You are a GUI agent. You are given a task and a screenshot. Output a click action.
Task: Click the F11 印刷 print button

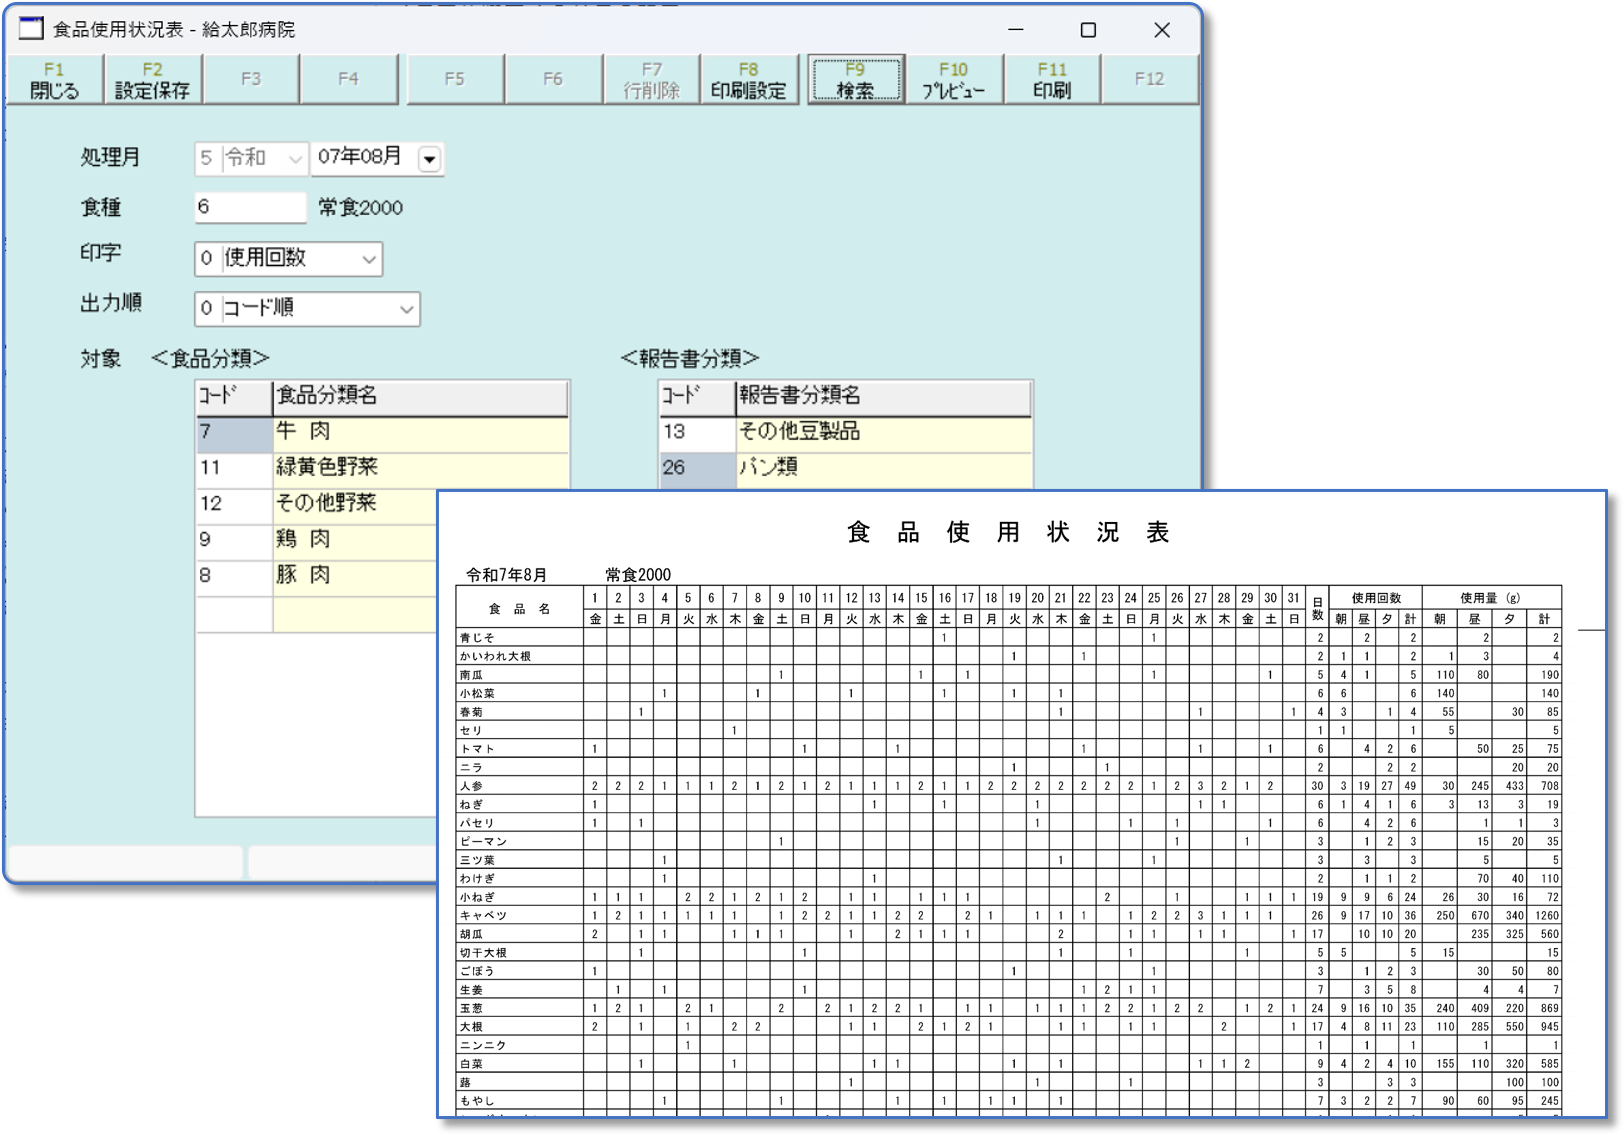point(1051,80)
